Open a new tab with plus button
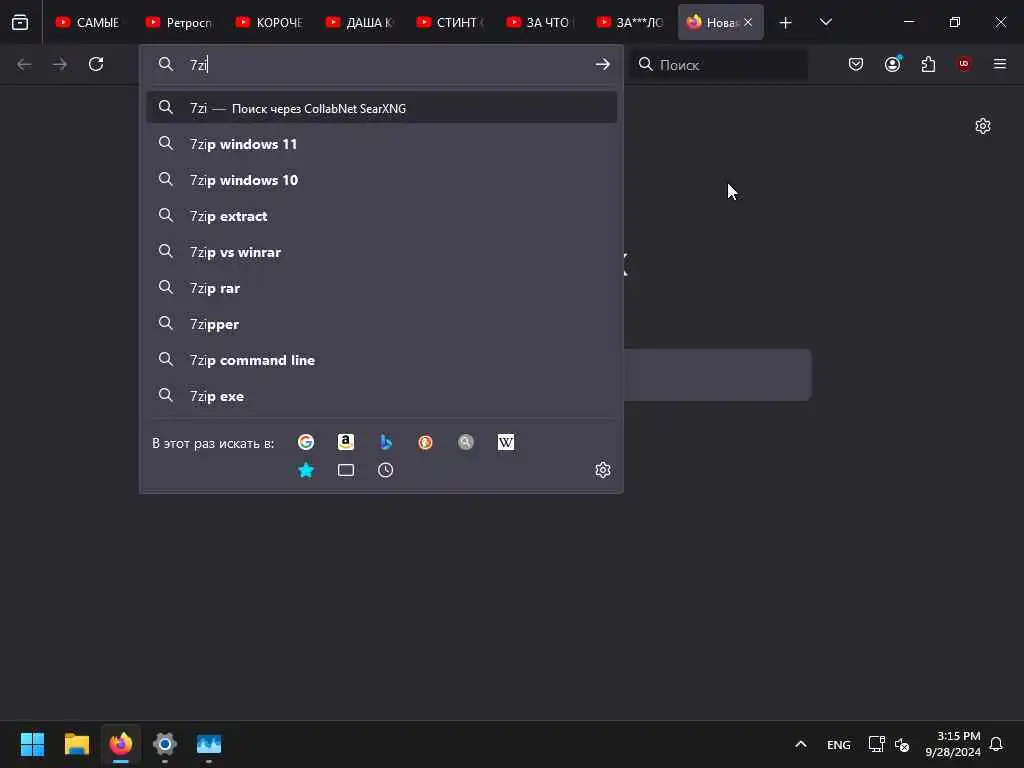Image resolution: width=1024 pixels, height=768 pixels. [x=786, y=23]
